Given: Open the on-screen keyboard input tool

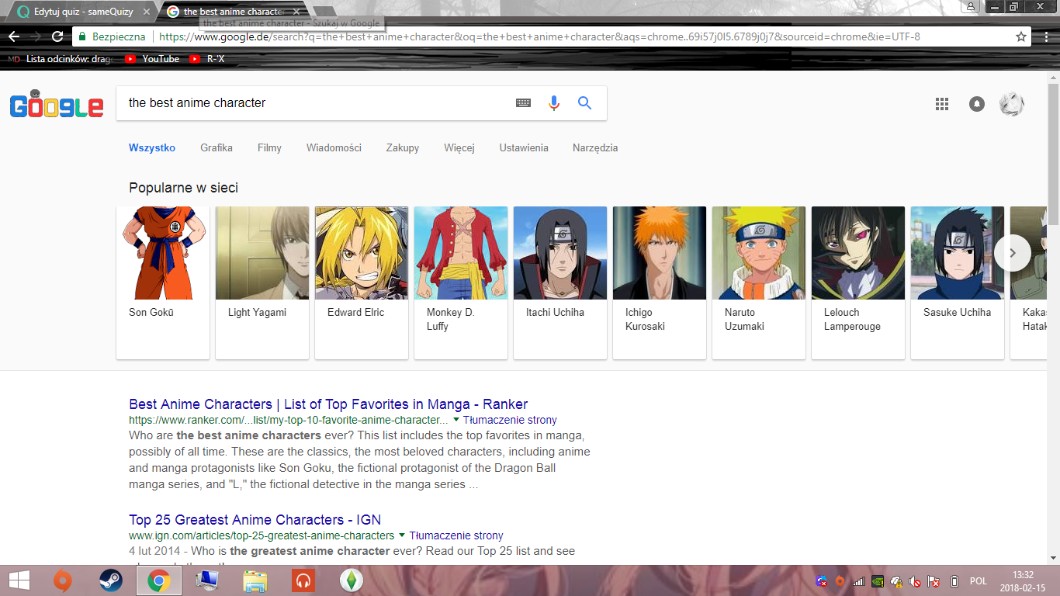Looking at the screenshot, I should 523,103.
